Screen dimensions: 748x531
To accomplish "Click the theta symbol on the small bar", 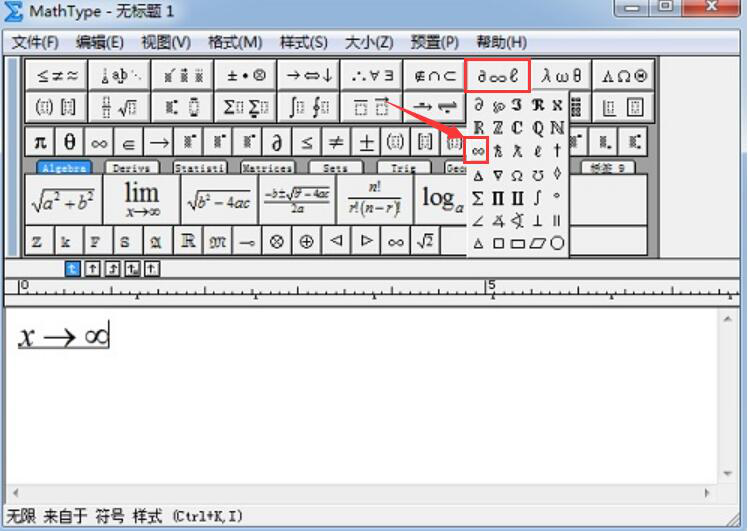I will click(70, 142).
